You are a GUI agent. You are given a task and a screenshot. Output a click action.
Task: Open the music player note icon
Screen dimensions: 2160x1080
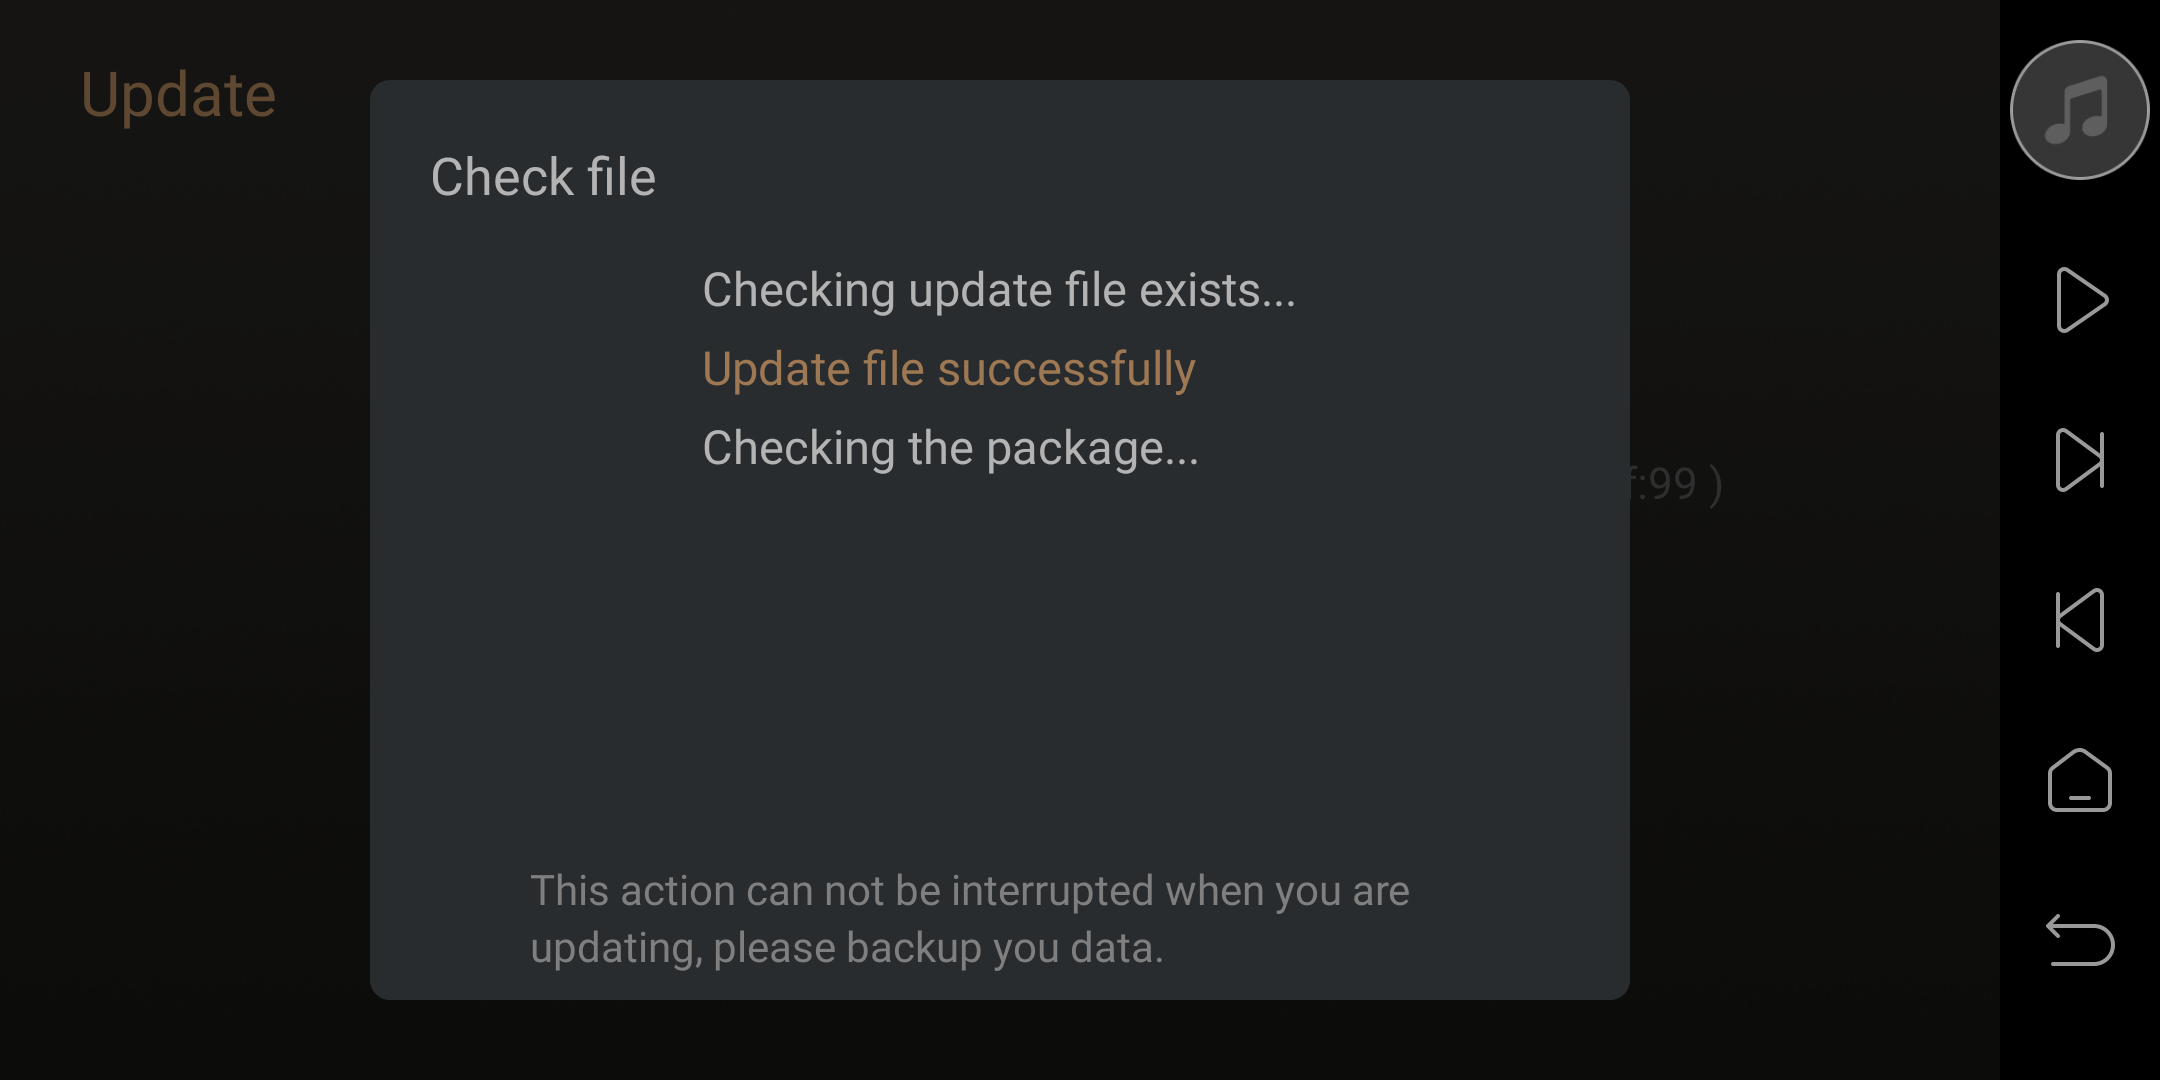[x=2079, y=110]
